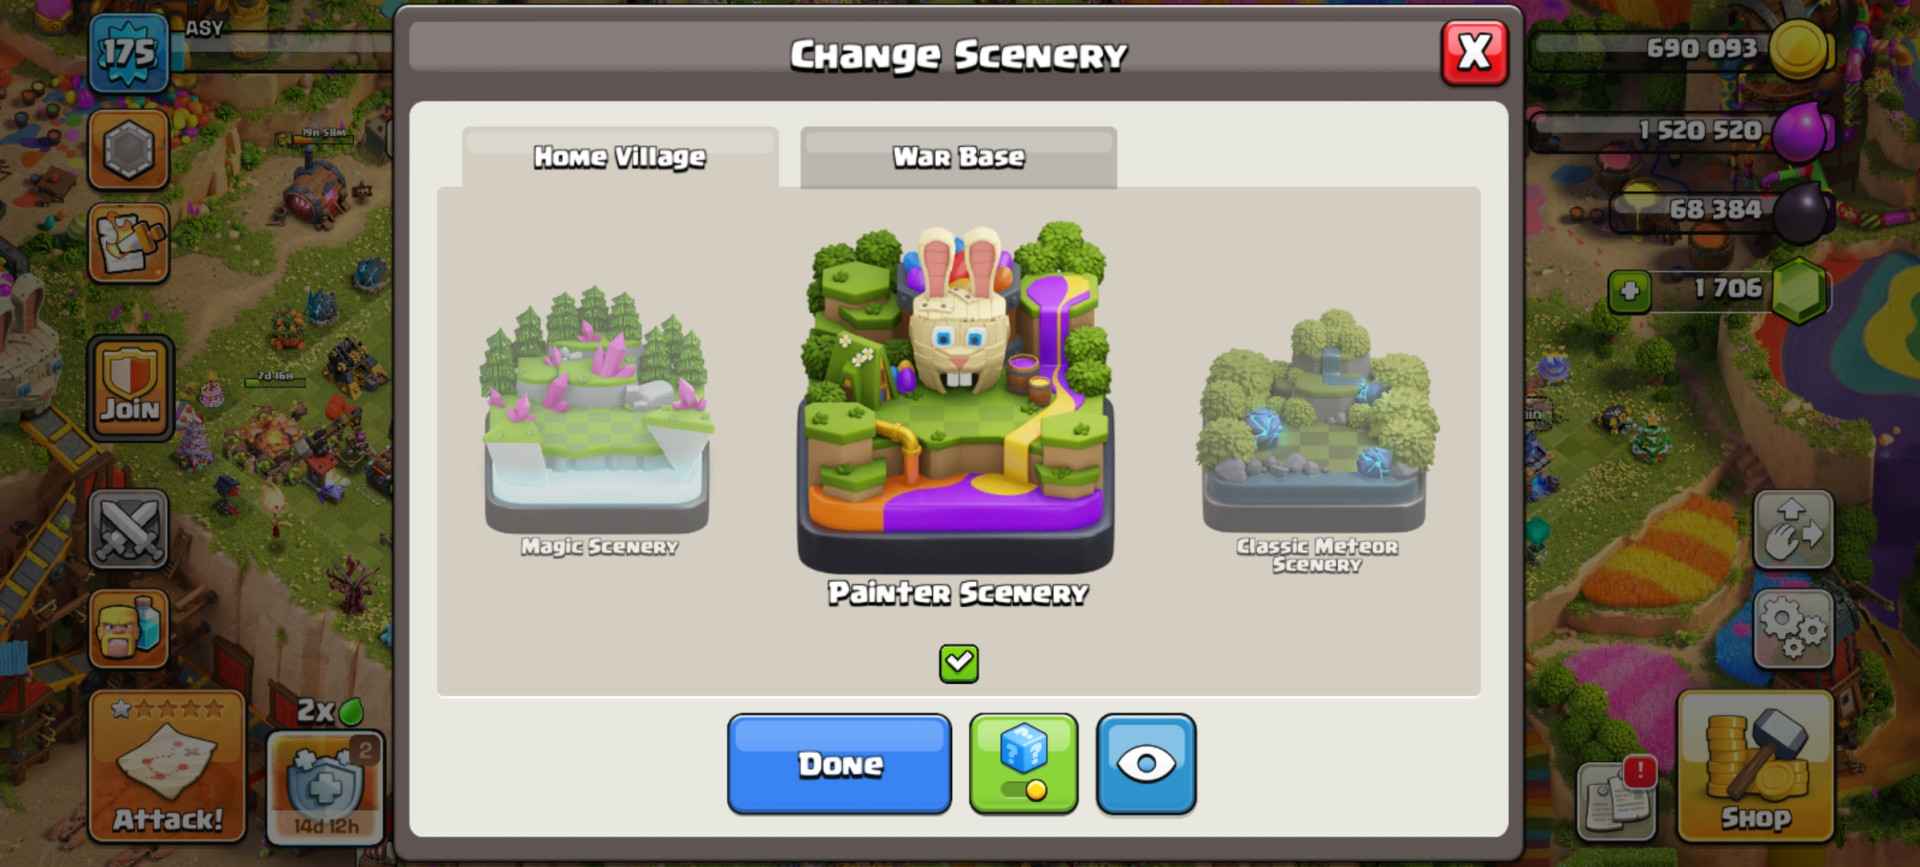Open the crossed swords battle icon

click(129, 529)
